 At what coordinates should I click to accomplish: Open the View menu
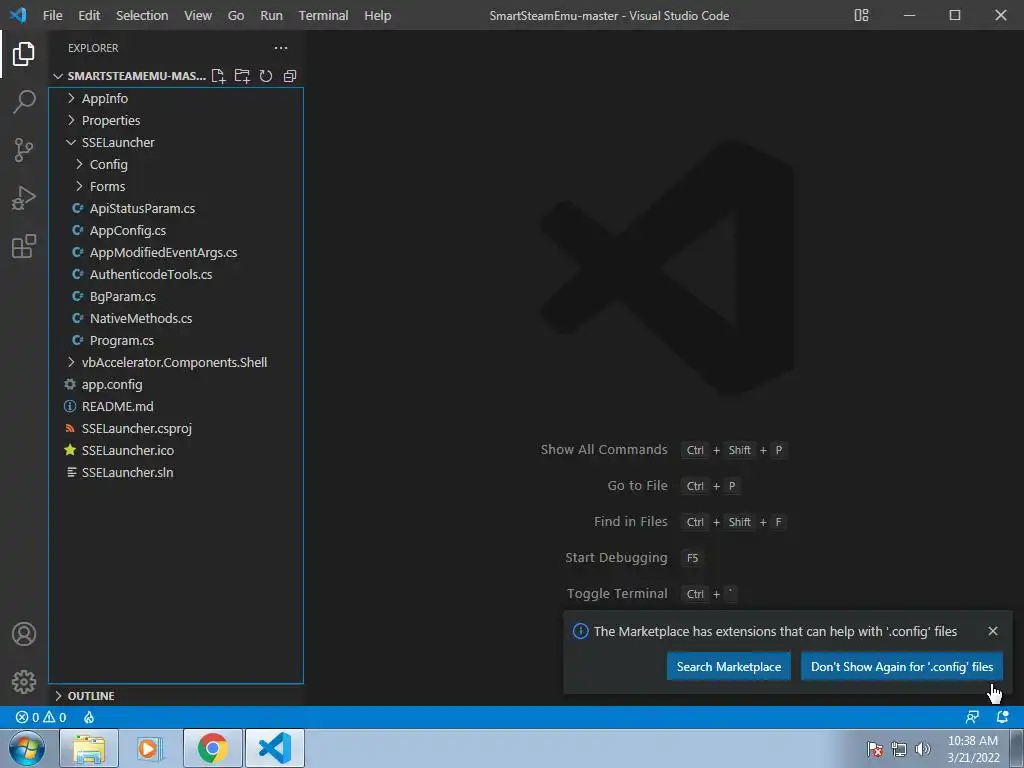198,15
